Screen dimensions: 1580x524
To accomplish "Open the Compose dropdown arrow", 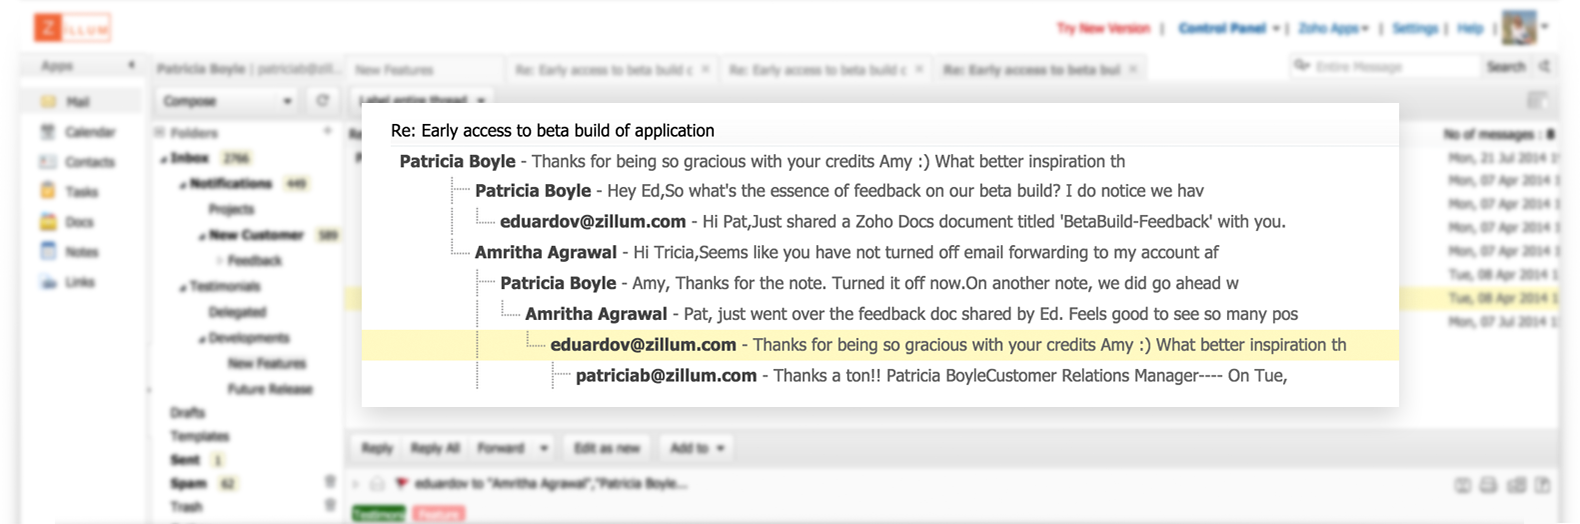I will coord(287,101).
